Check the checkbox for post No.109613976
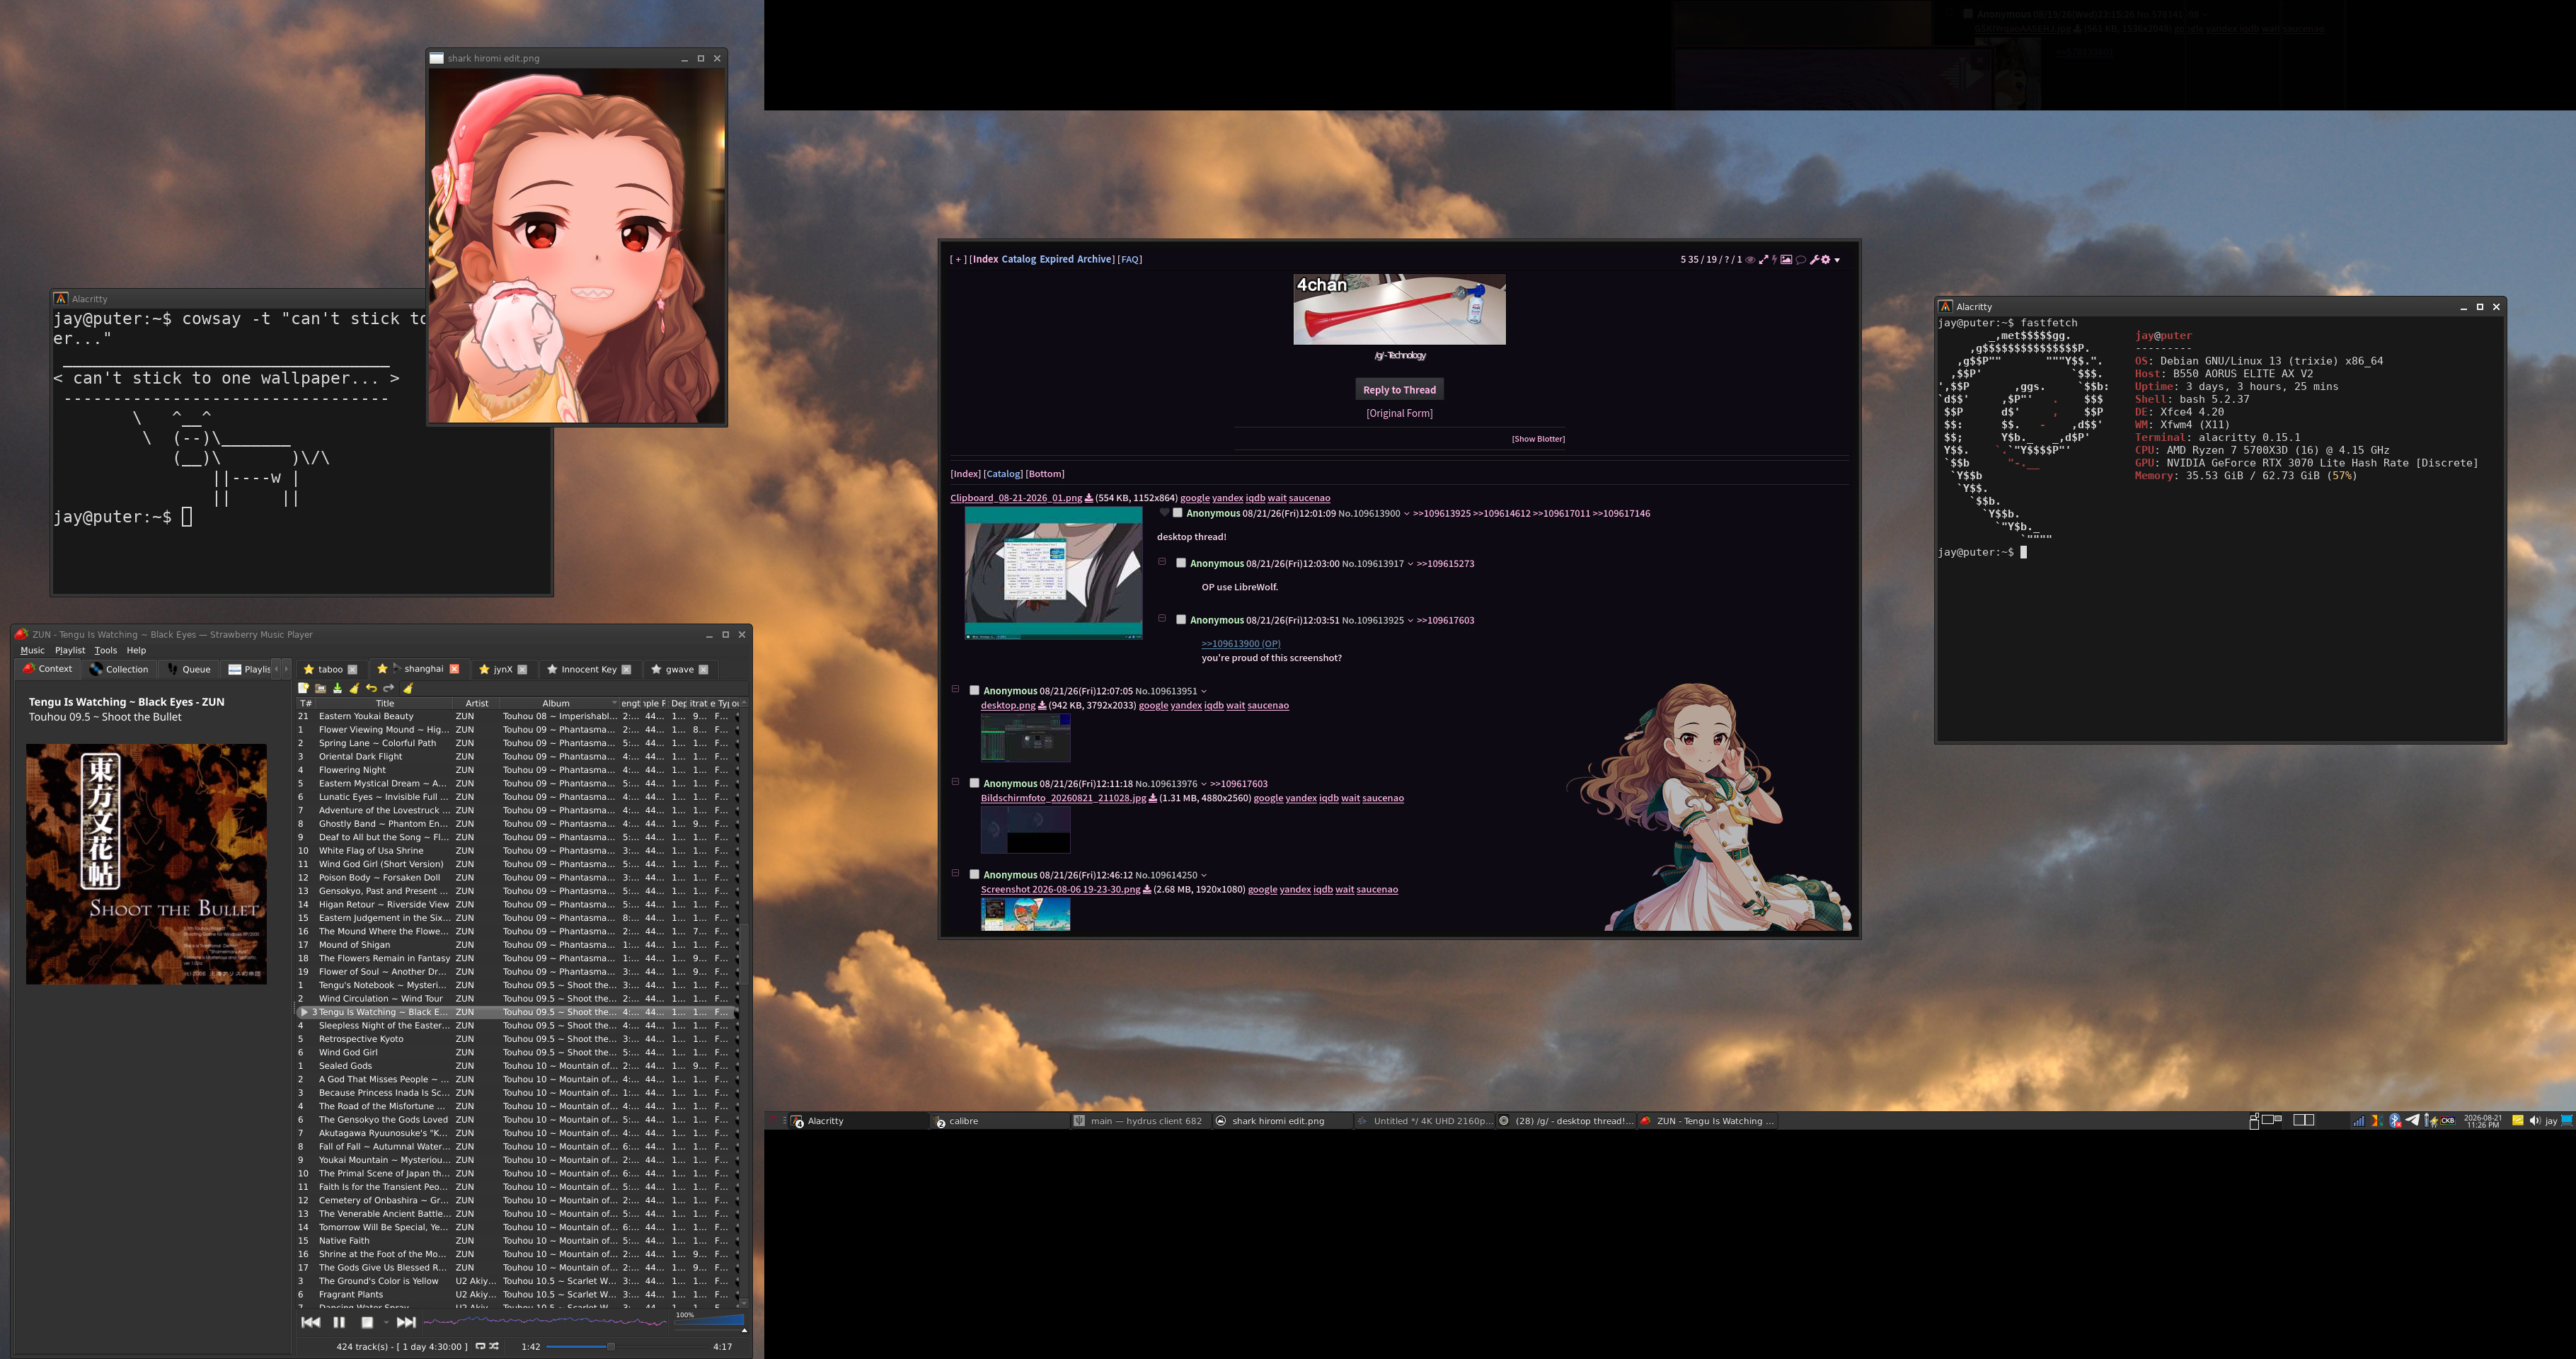 (975, 783)
